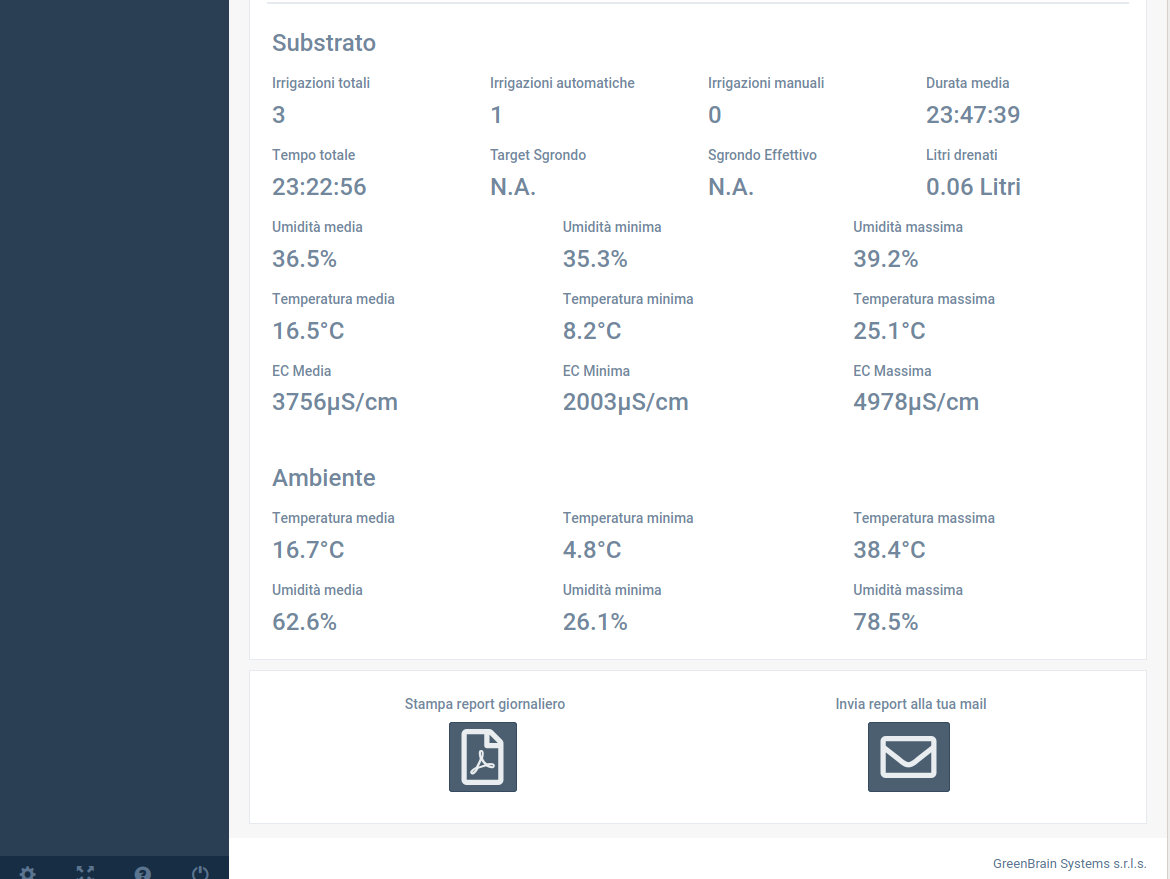Click the EC Media value 3756µS/cm
Screen dimensions: 1170x879
point(335,402)
